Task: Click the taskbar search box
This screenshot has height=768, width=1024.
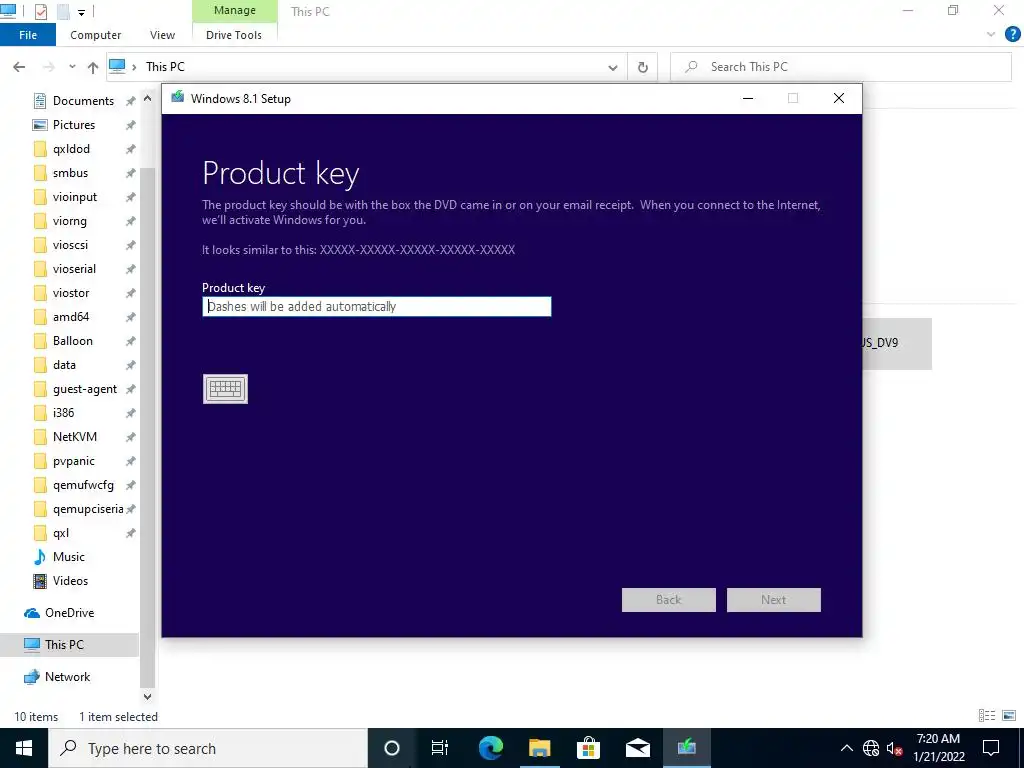Action: point(208,748)
